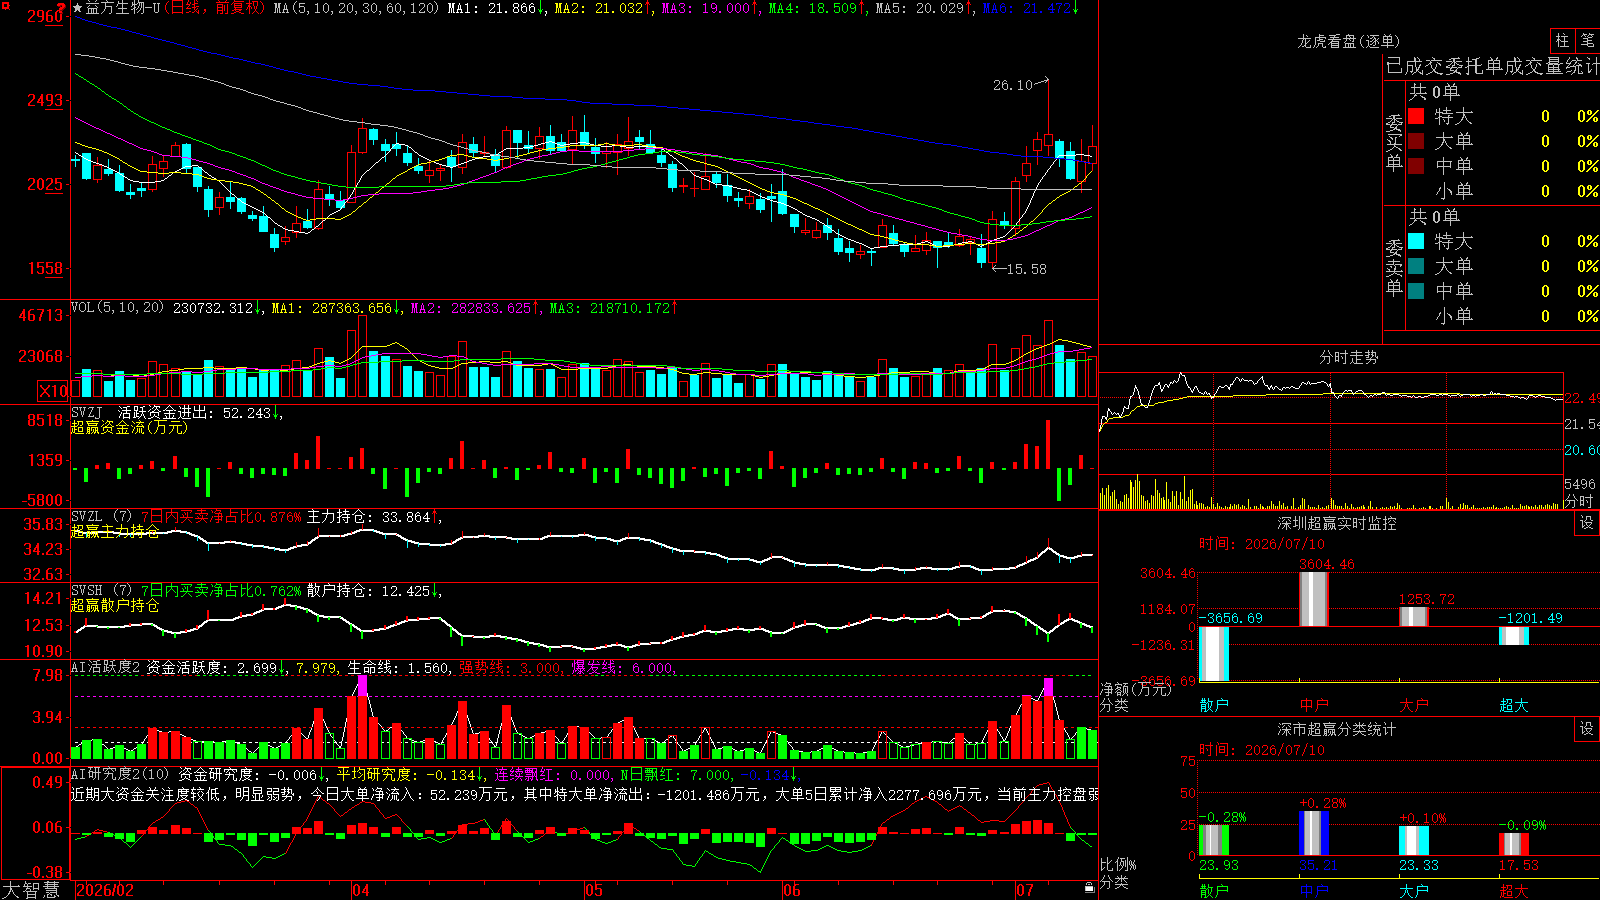Click the stock name 益方生物-U
1600x900 pixels.
123,8
